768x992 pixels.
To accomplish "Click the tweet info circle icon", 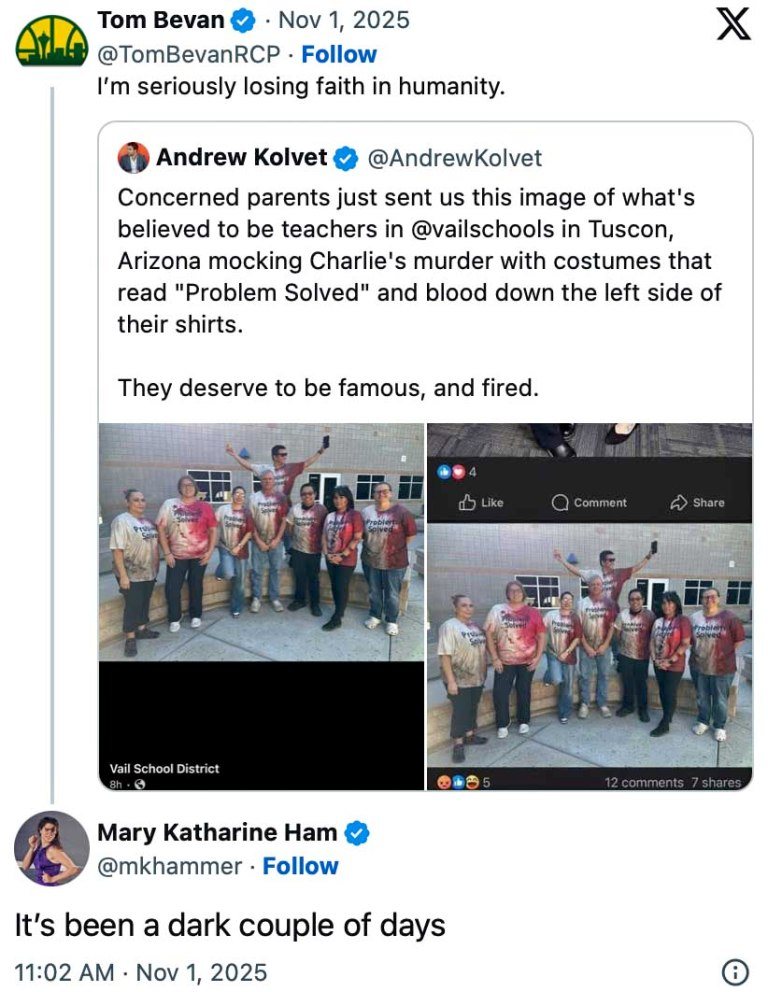I will coord(735,971).
